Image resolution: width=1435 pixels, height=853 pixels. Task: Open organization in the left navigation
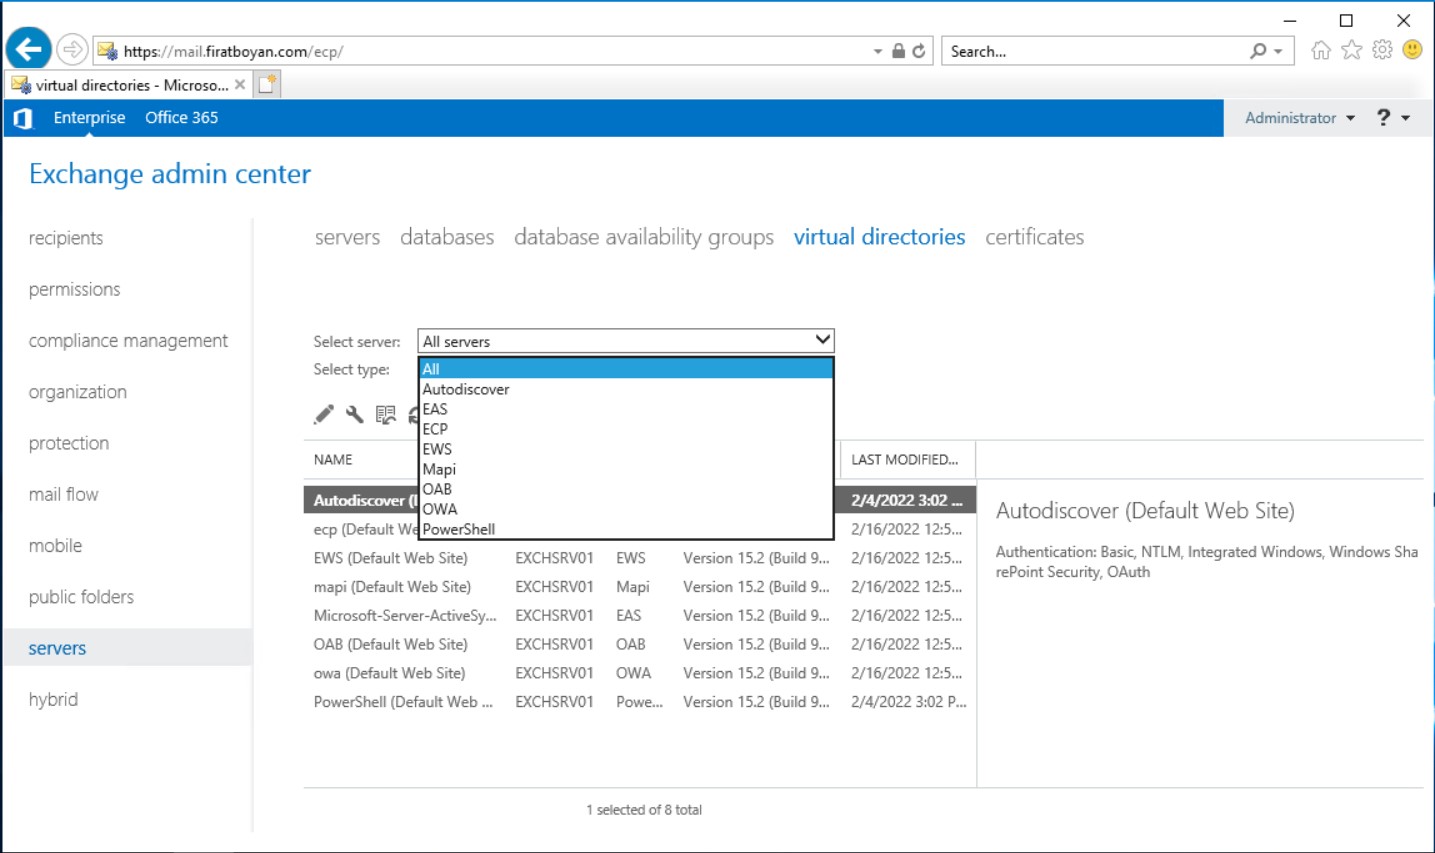pos(78,392)
